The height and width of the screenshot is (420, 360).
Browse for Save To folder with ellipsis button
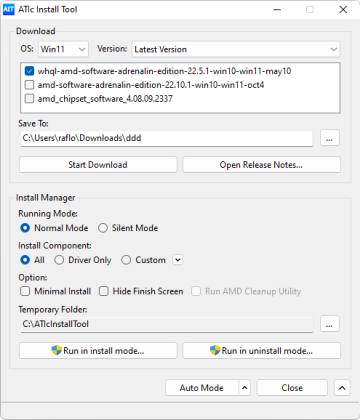(329, 138)
